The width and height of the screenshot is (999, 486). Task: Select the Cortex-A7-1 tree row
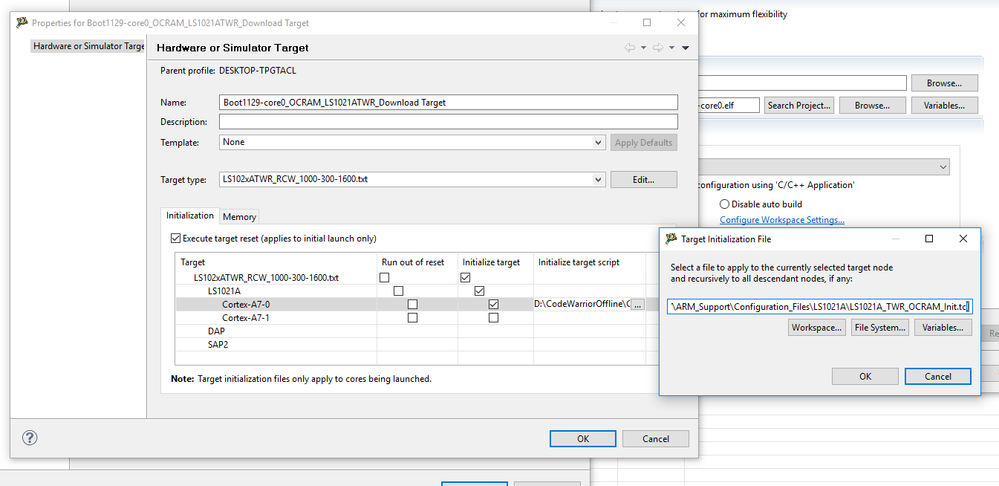(x=246, y=318)
